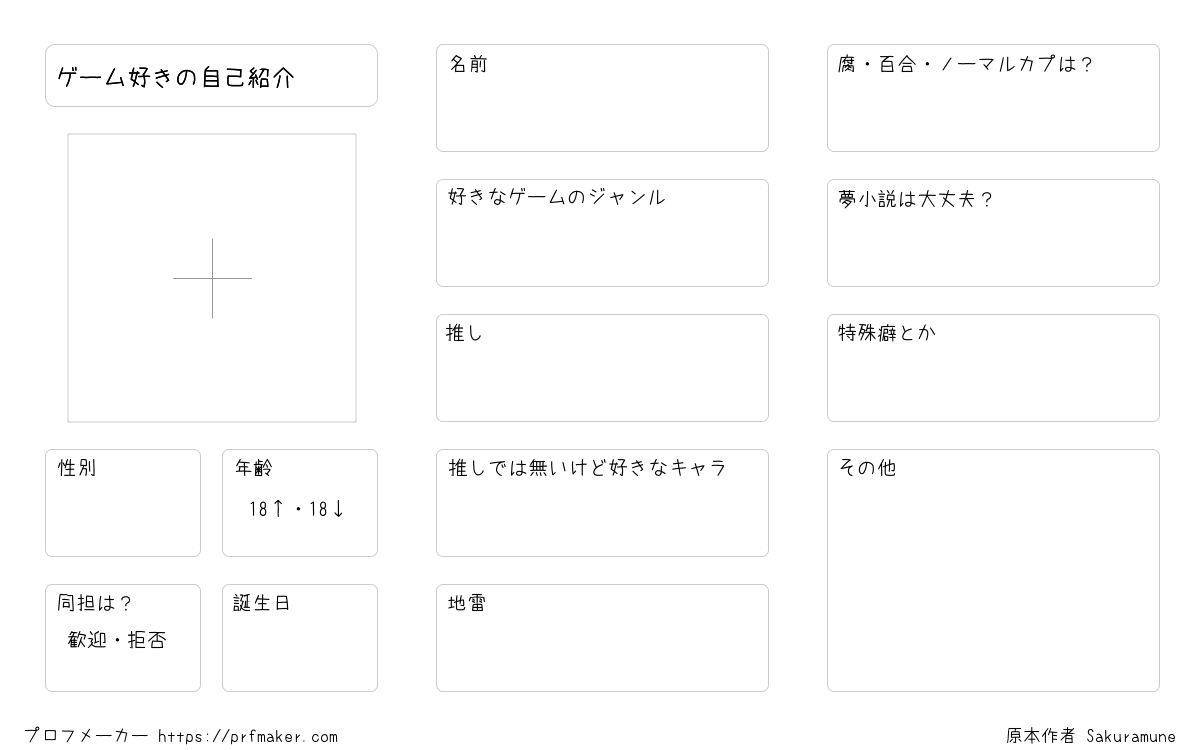Click the ゲーム好きの自己紹介 title box

point(211,75)
